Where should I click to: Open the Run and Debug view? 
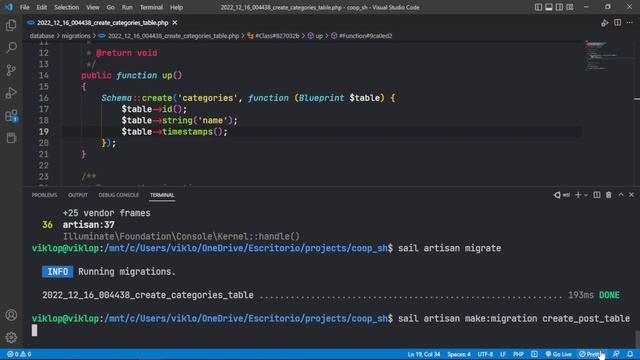coord(11,93)
